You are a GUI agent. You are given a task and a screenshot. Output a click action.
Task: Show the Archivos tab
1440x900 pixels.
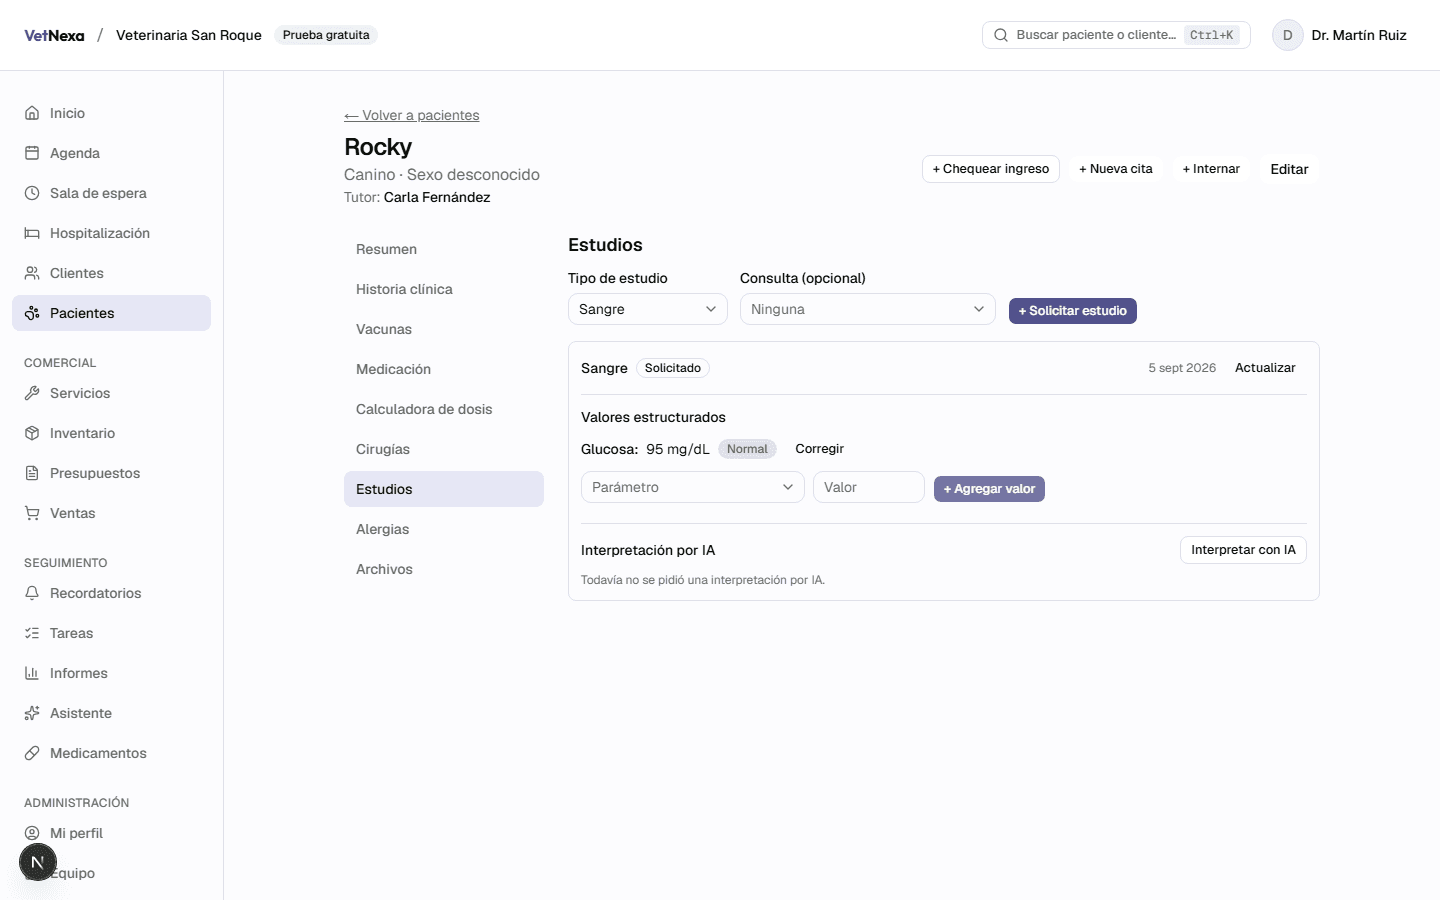point(444,569)
